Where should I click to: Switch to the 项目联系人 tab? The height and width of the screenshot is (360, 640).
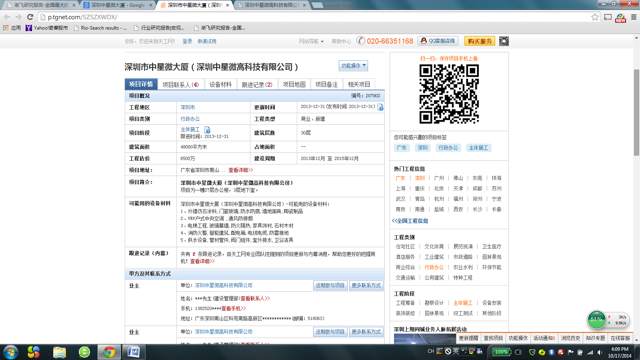pyautogui.click(x=180, y=84)
